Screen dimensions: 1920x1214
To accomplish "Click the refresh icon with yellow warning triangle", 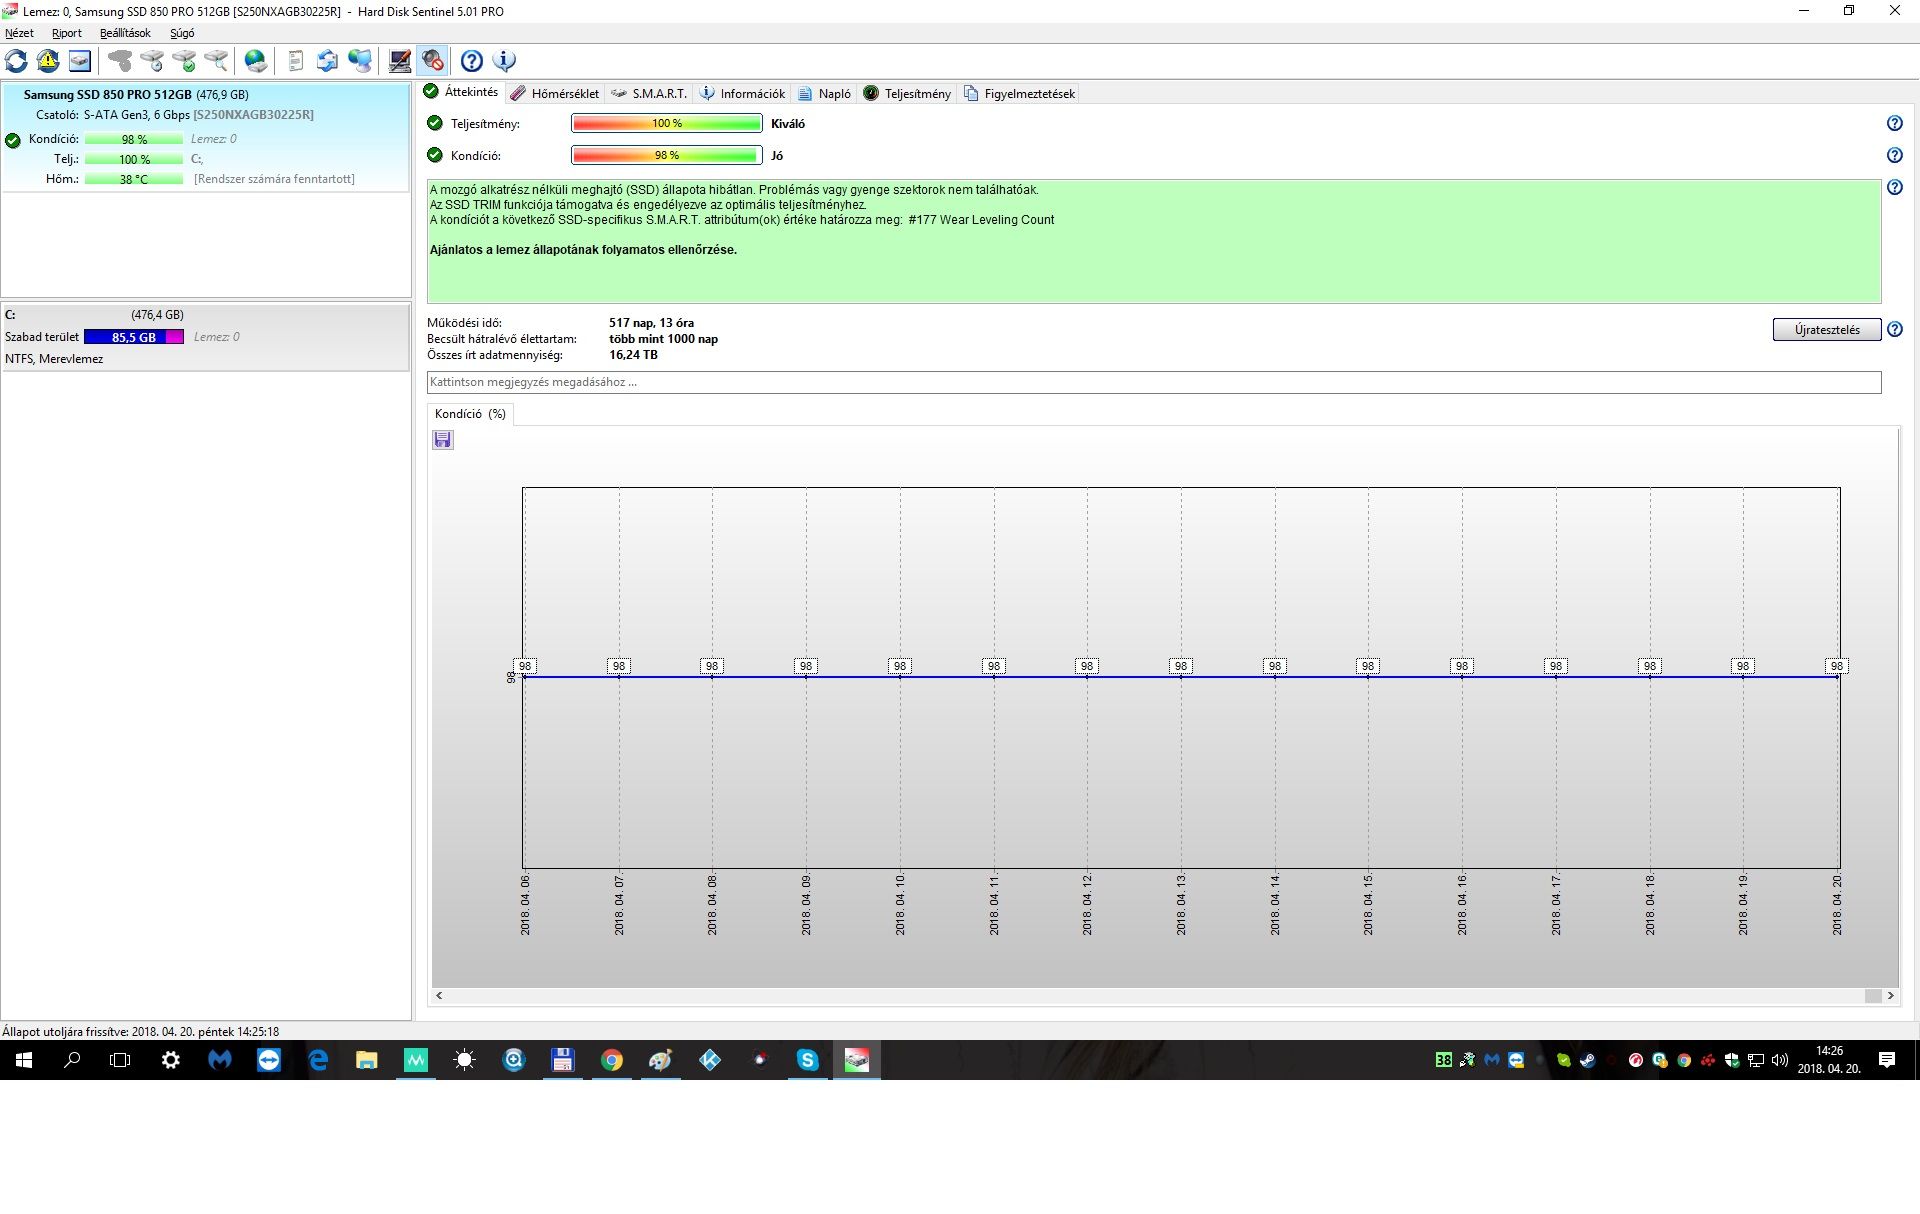I will (48, 61).
